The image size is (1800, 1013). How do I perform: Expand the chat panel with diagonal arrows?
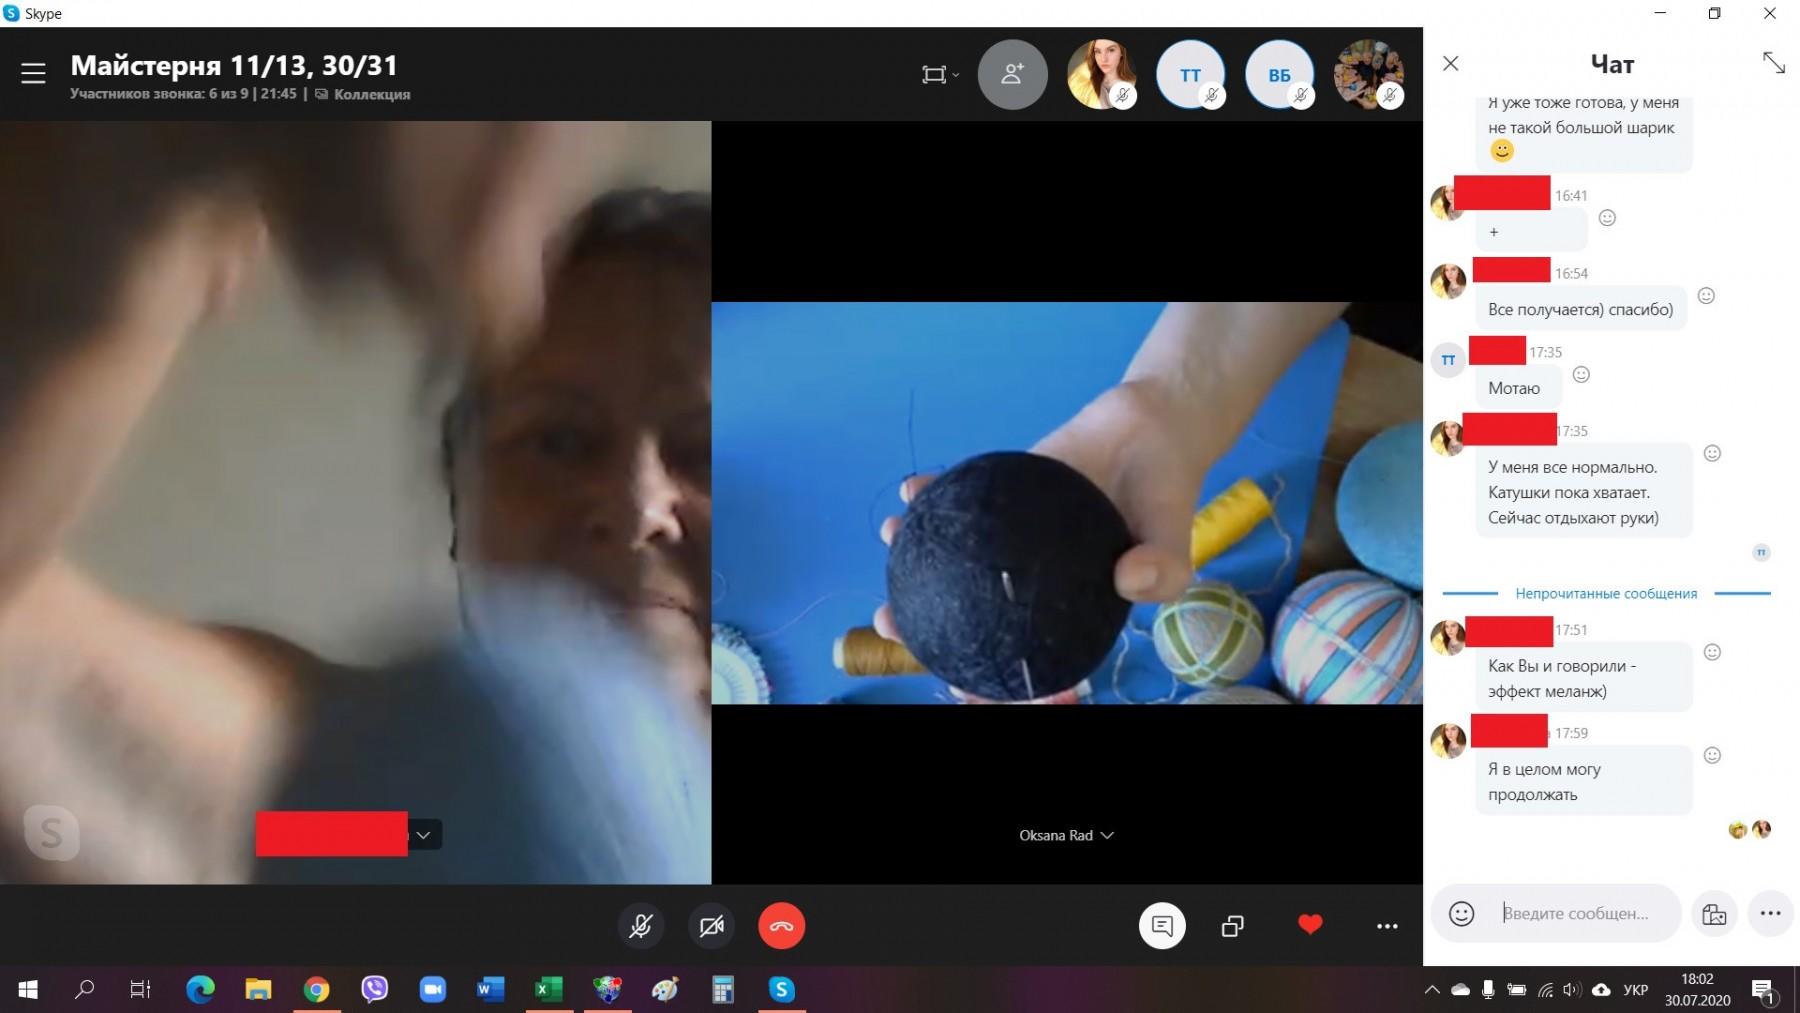coord(1774,63)
